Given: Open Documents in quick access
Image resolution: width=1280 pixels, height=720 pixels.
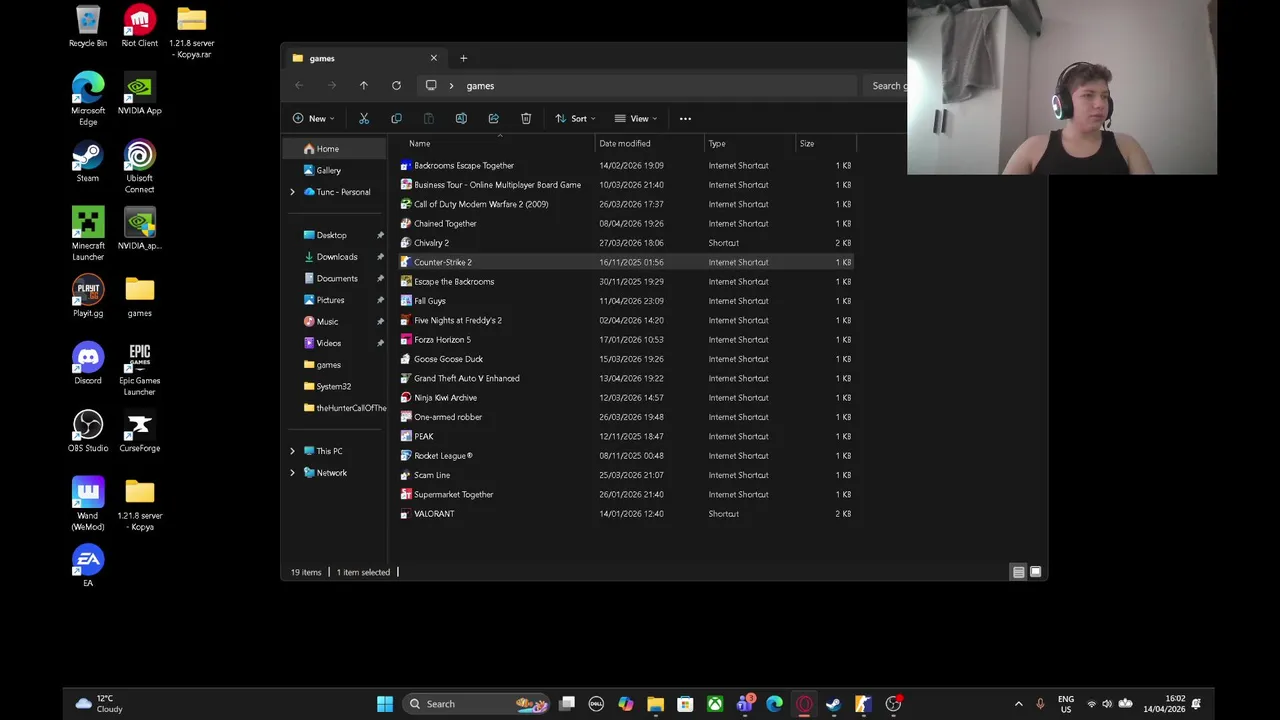Looking at the screenshot, I should 336,278.
